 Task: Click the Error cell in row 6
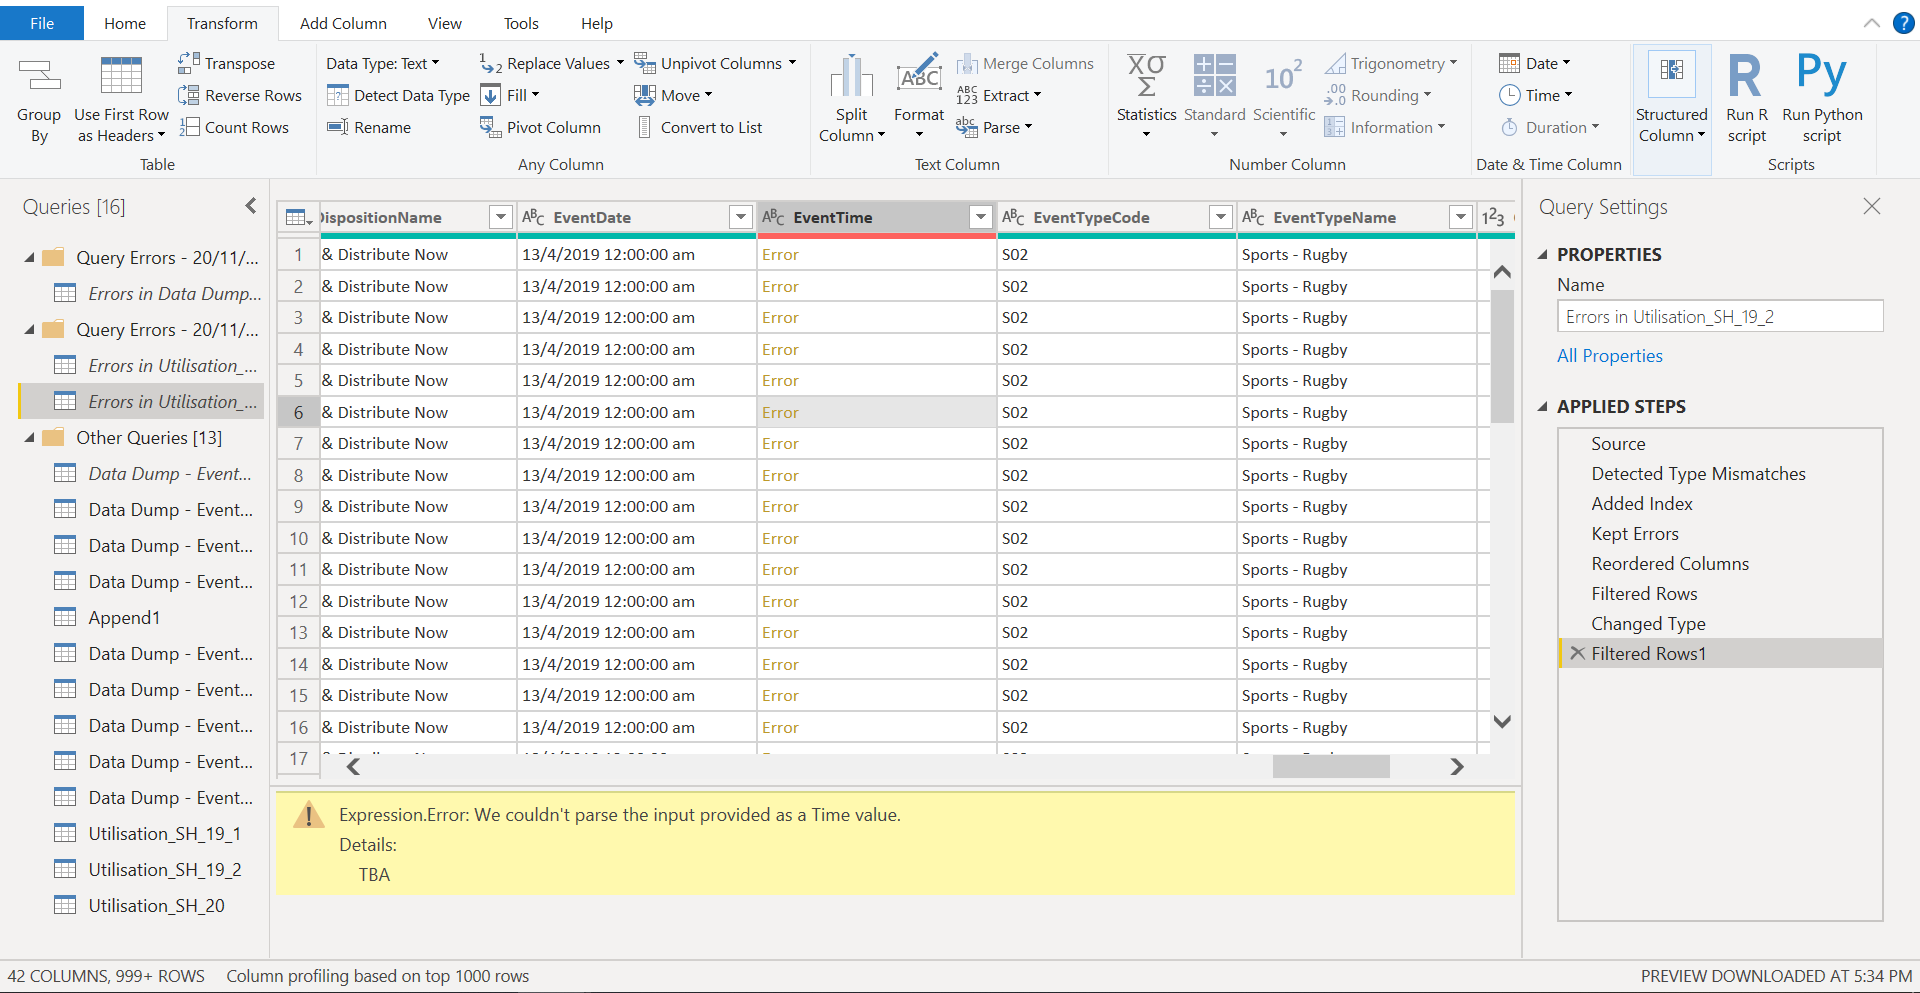point(876,412)
